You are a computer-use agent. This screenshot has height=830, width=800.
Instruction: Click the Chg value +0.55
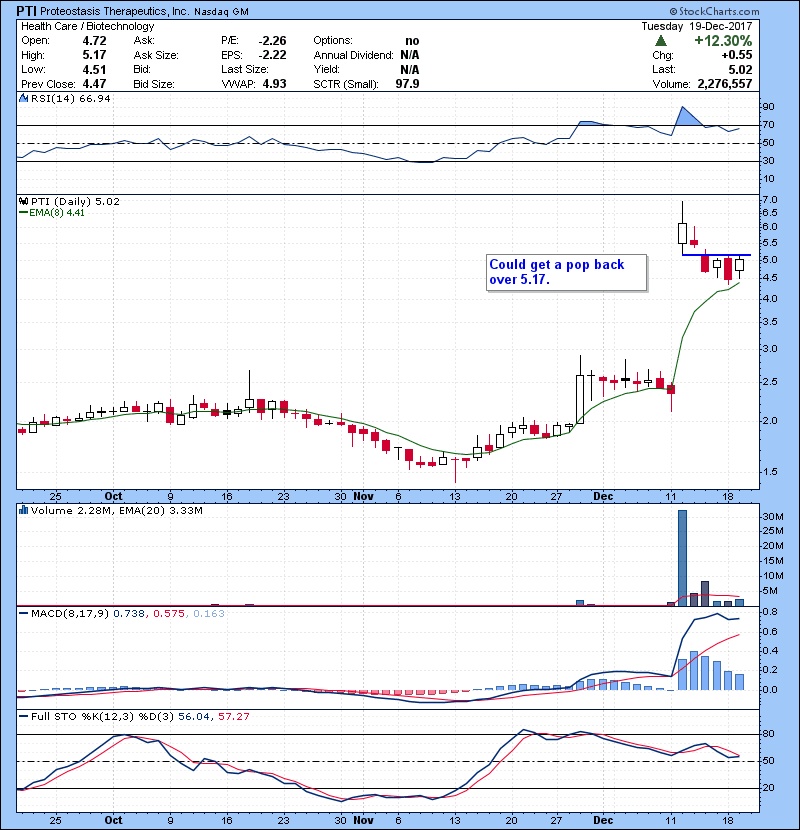(736, 55)
